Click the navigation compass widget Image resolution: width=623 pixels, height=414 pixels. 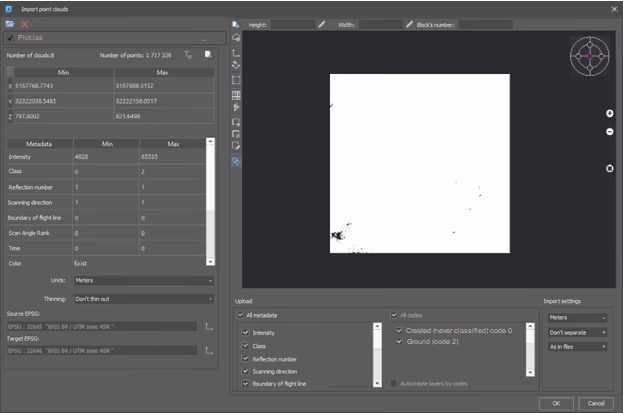[590, 56]
